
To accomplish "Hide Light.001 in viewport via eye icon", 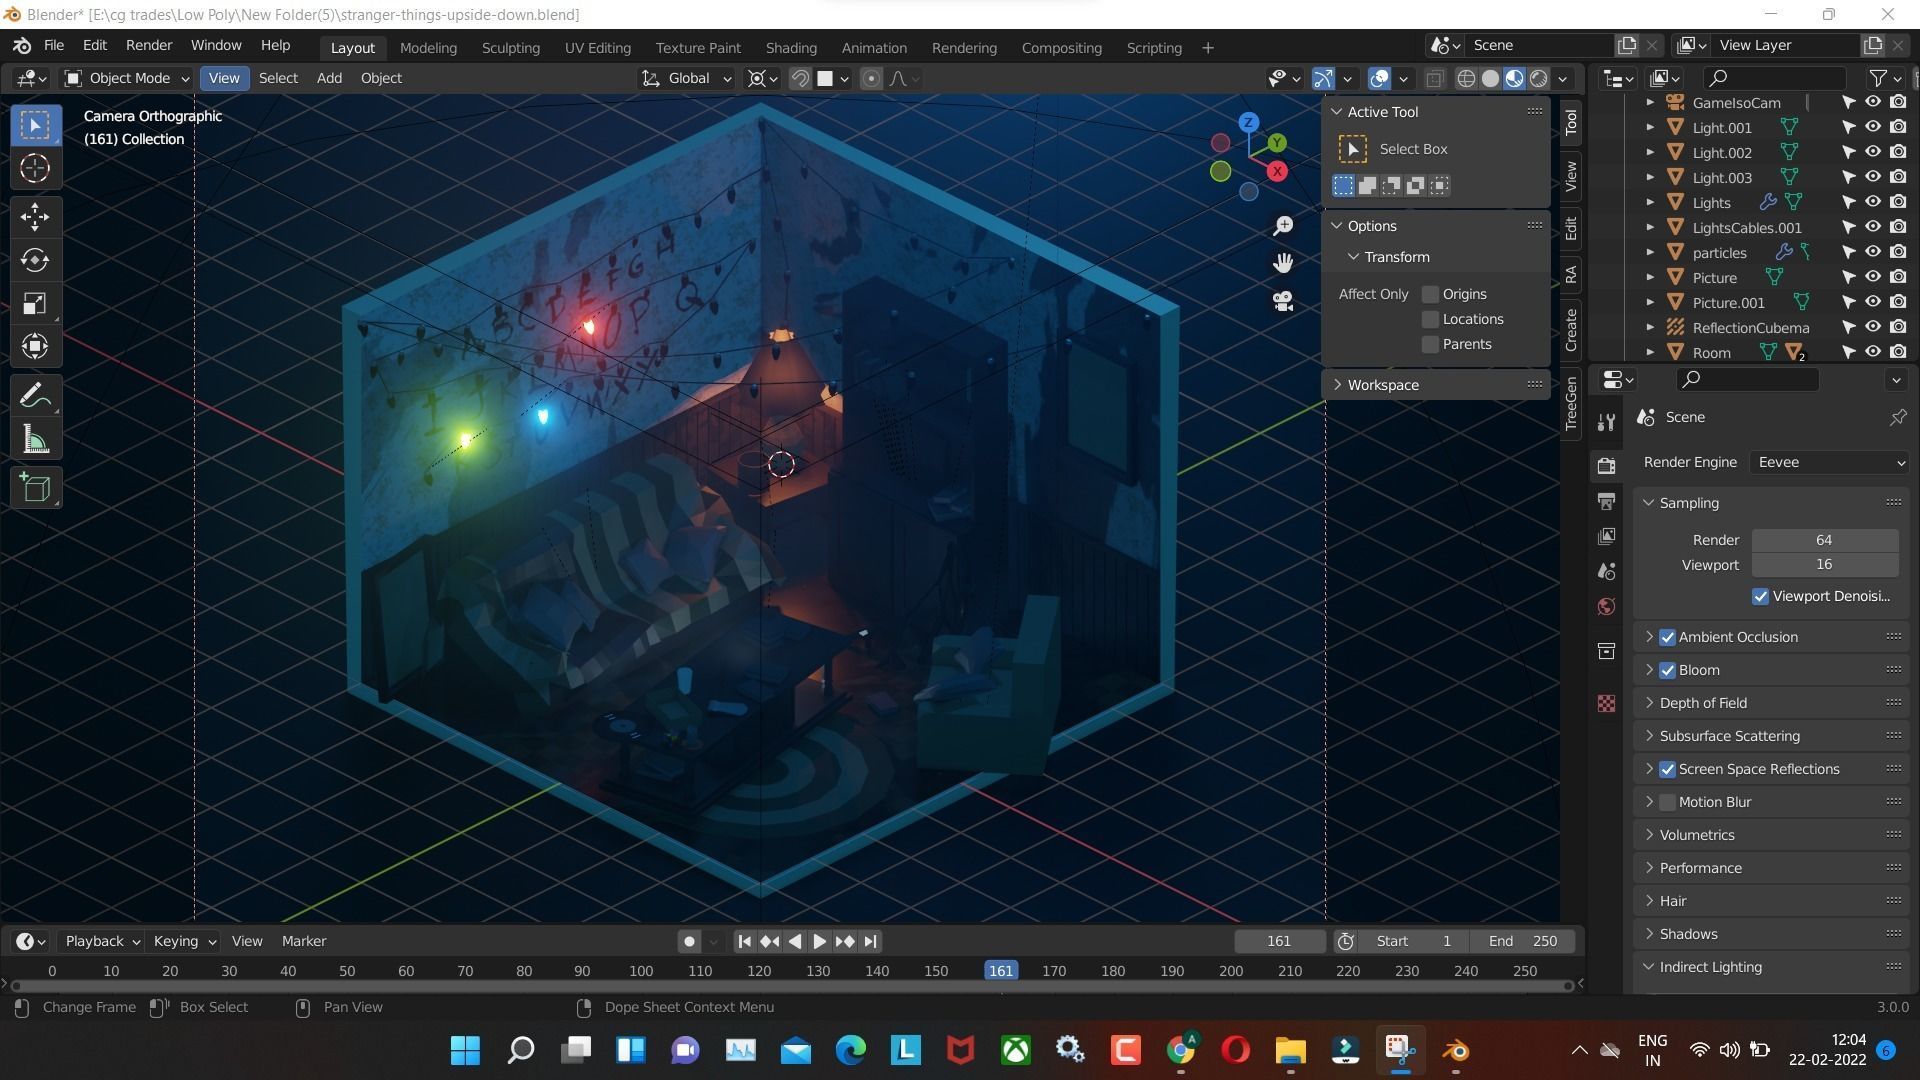I will tap(1873, 127).
